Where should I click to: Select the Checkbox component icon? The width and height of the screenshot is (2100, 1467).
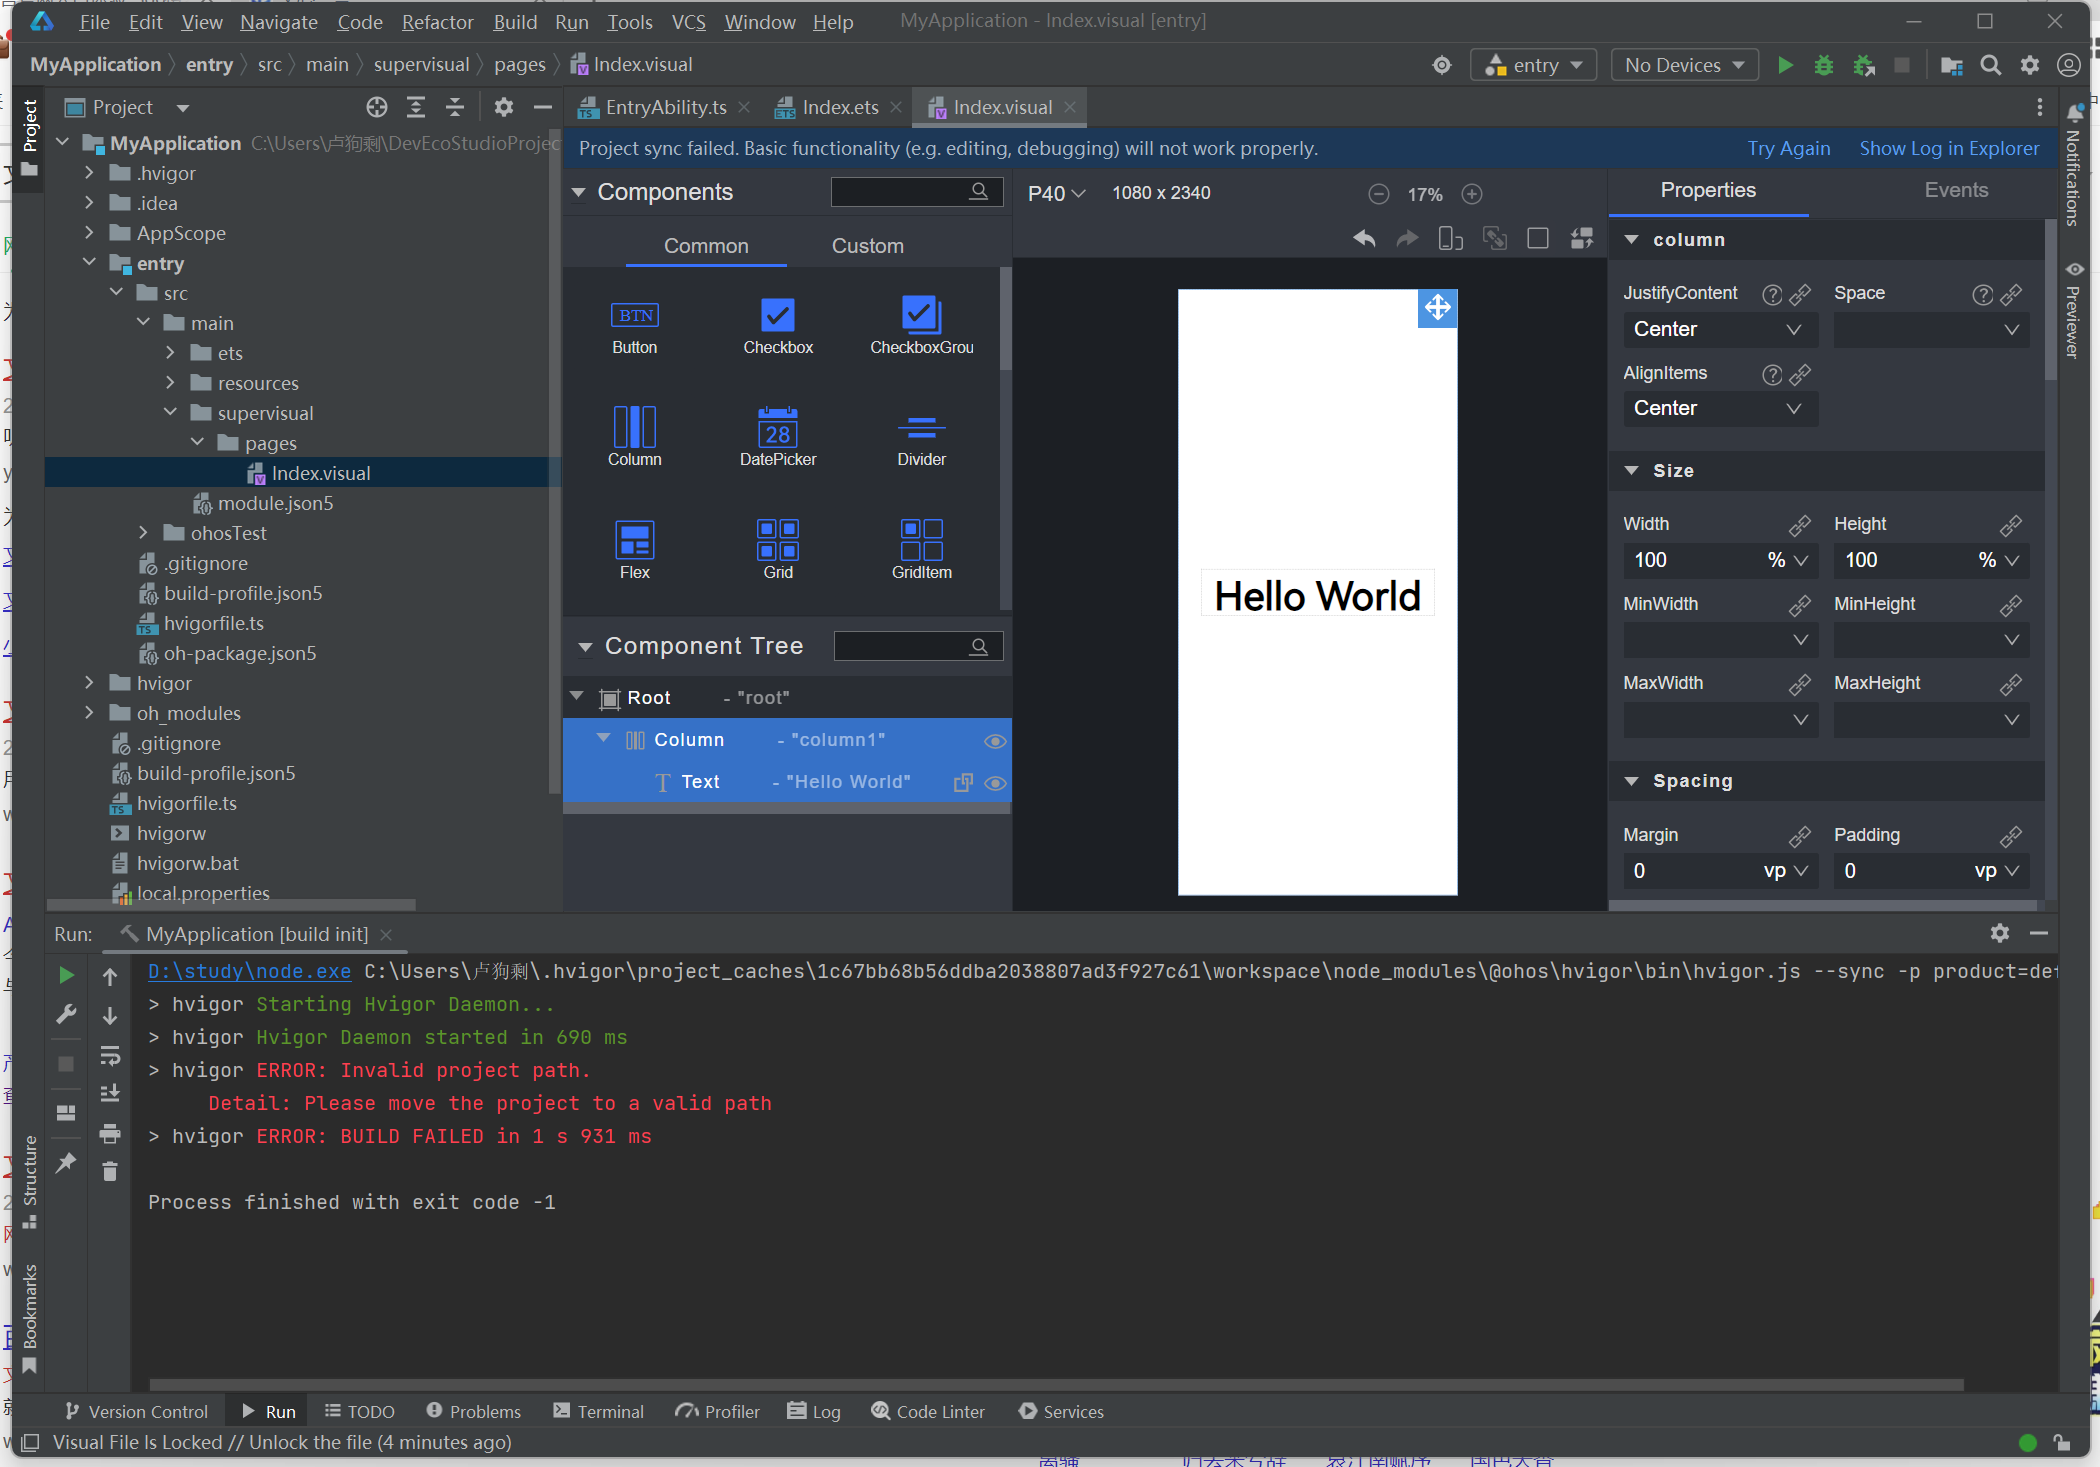point(777,316)
